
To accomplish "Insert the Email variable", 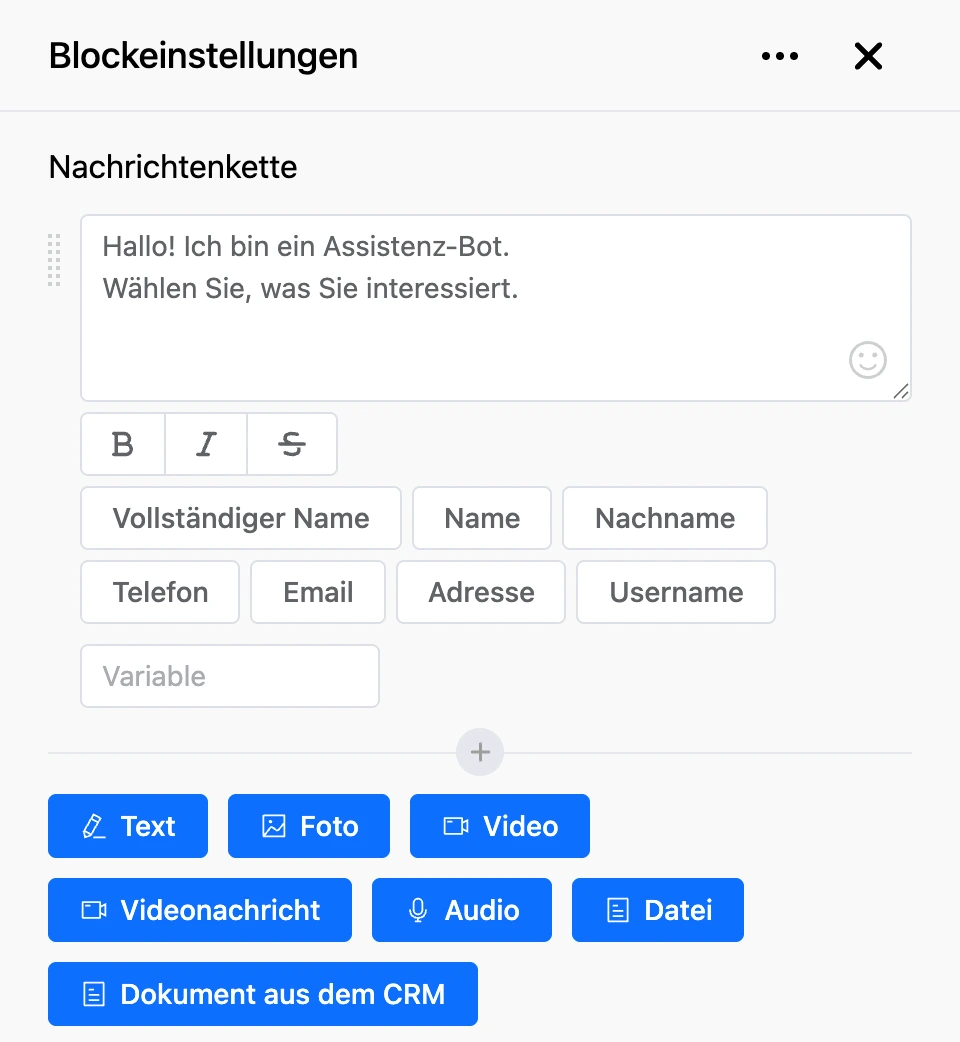I will 318,592.
